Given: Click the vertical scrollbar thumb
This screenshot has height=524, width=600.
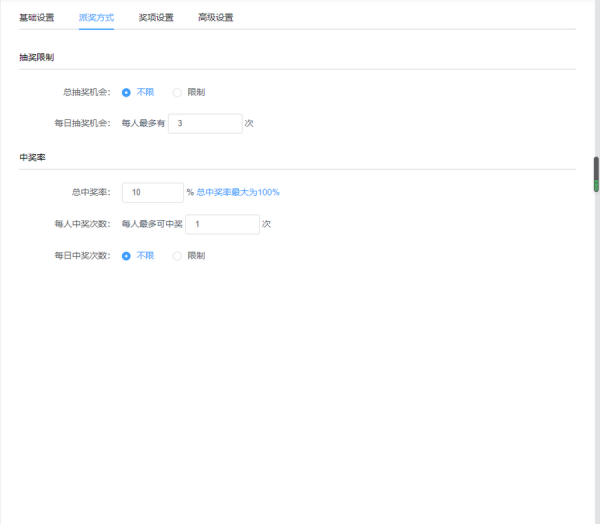Looking at the screenshot, I should [596, 174].
